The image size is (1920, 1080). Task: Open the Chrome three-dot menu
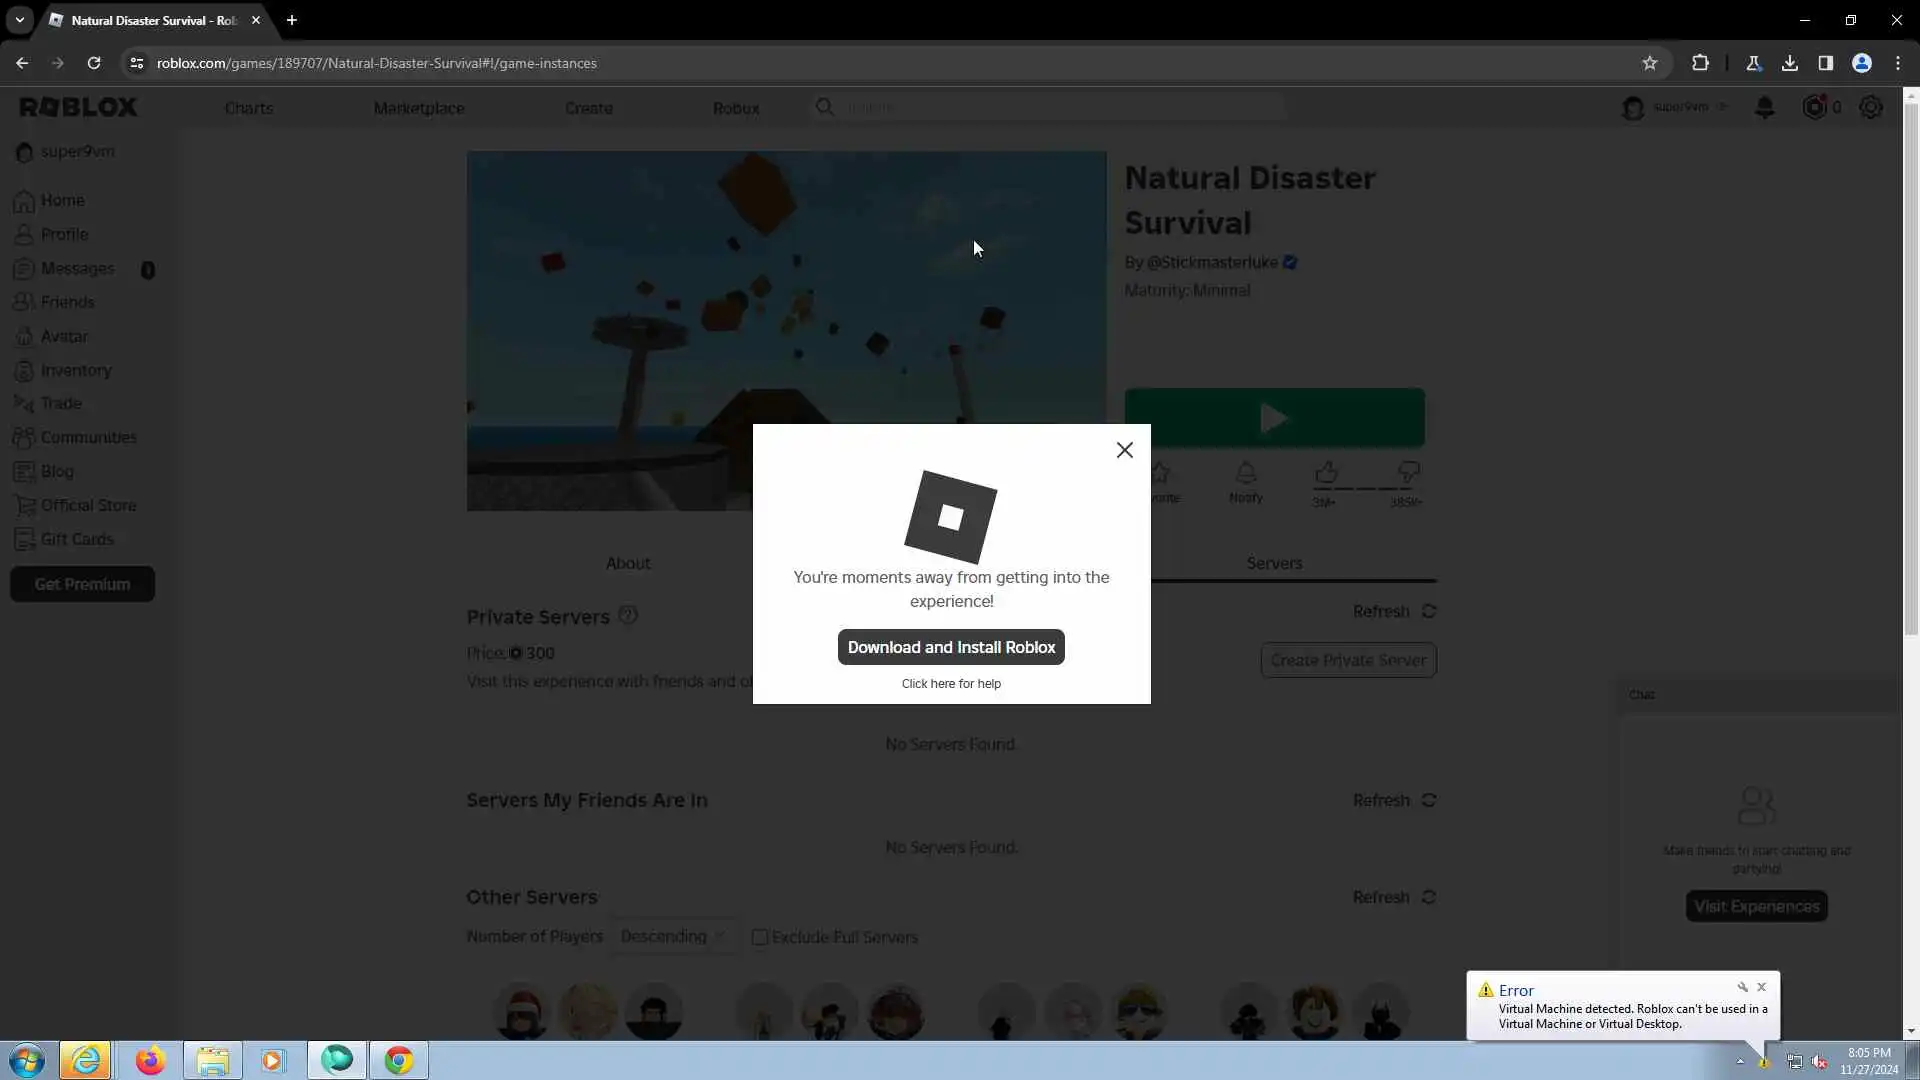click(1897, 63)
